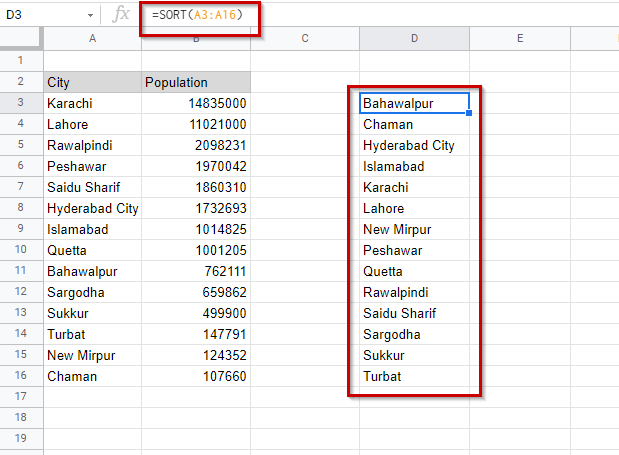Click the population value 11021000
The height and width of the screenshot is (455, 619).
[x=196, y=124]
